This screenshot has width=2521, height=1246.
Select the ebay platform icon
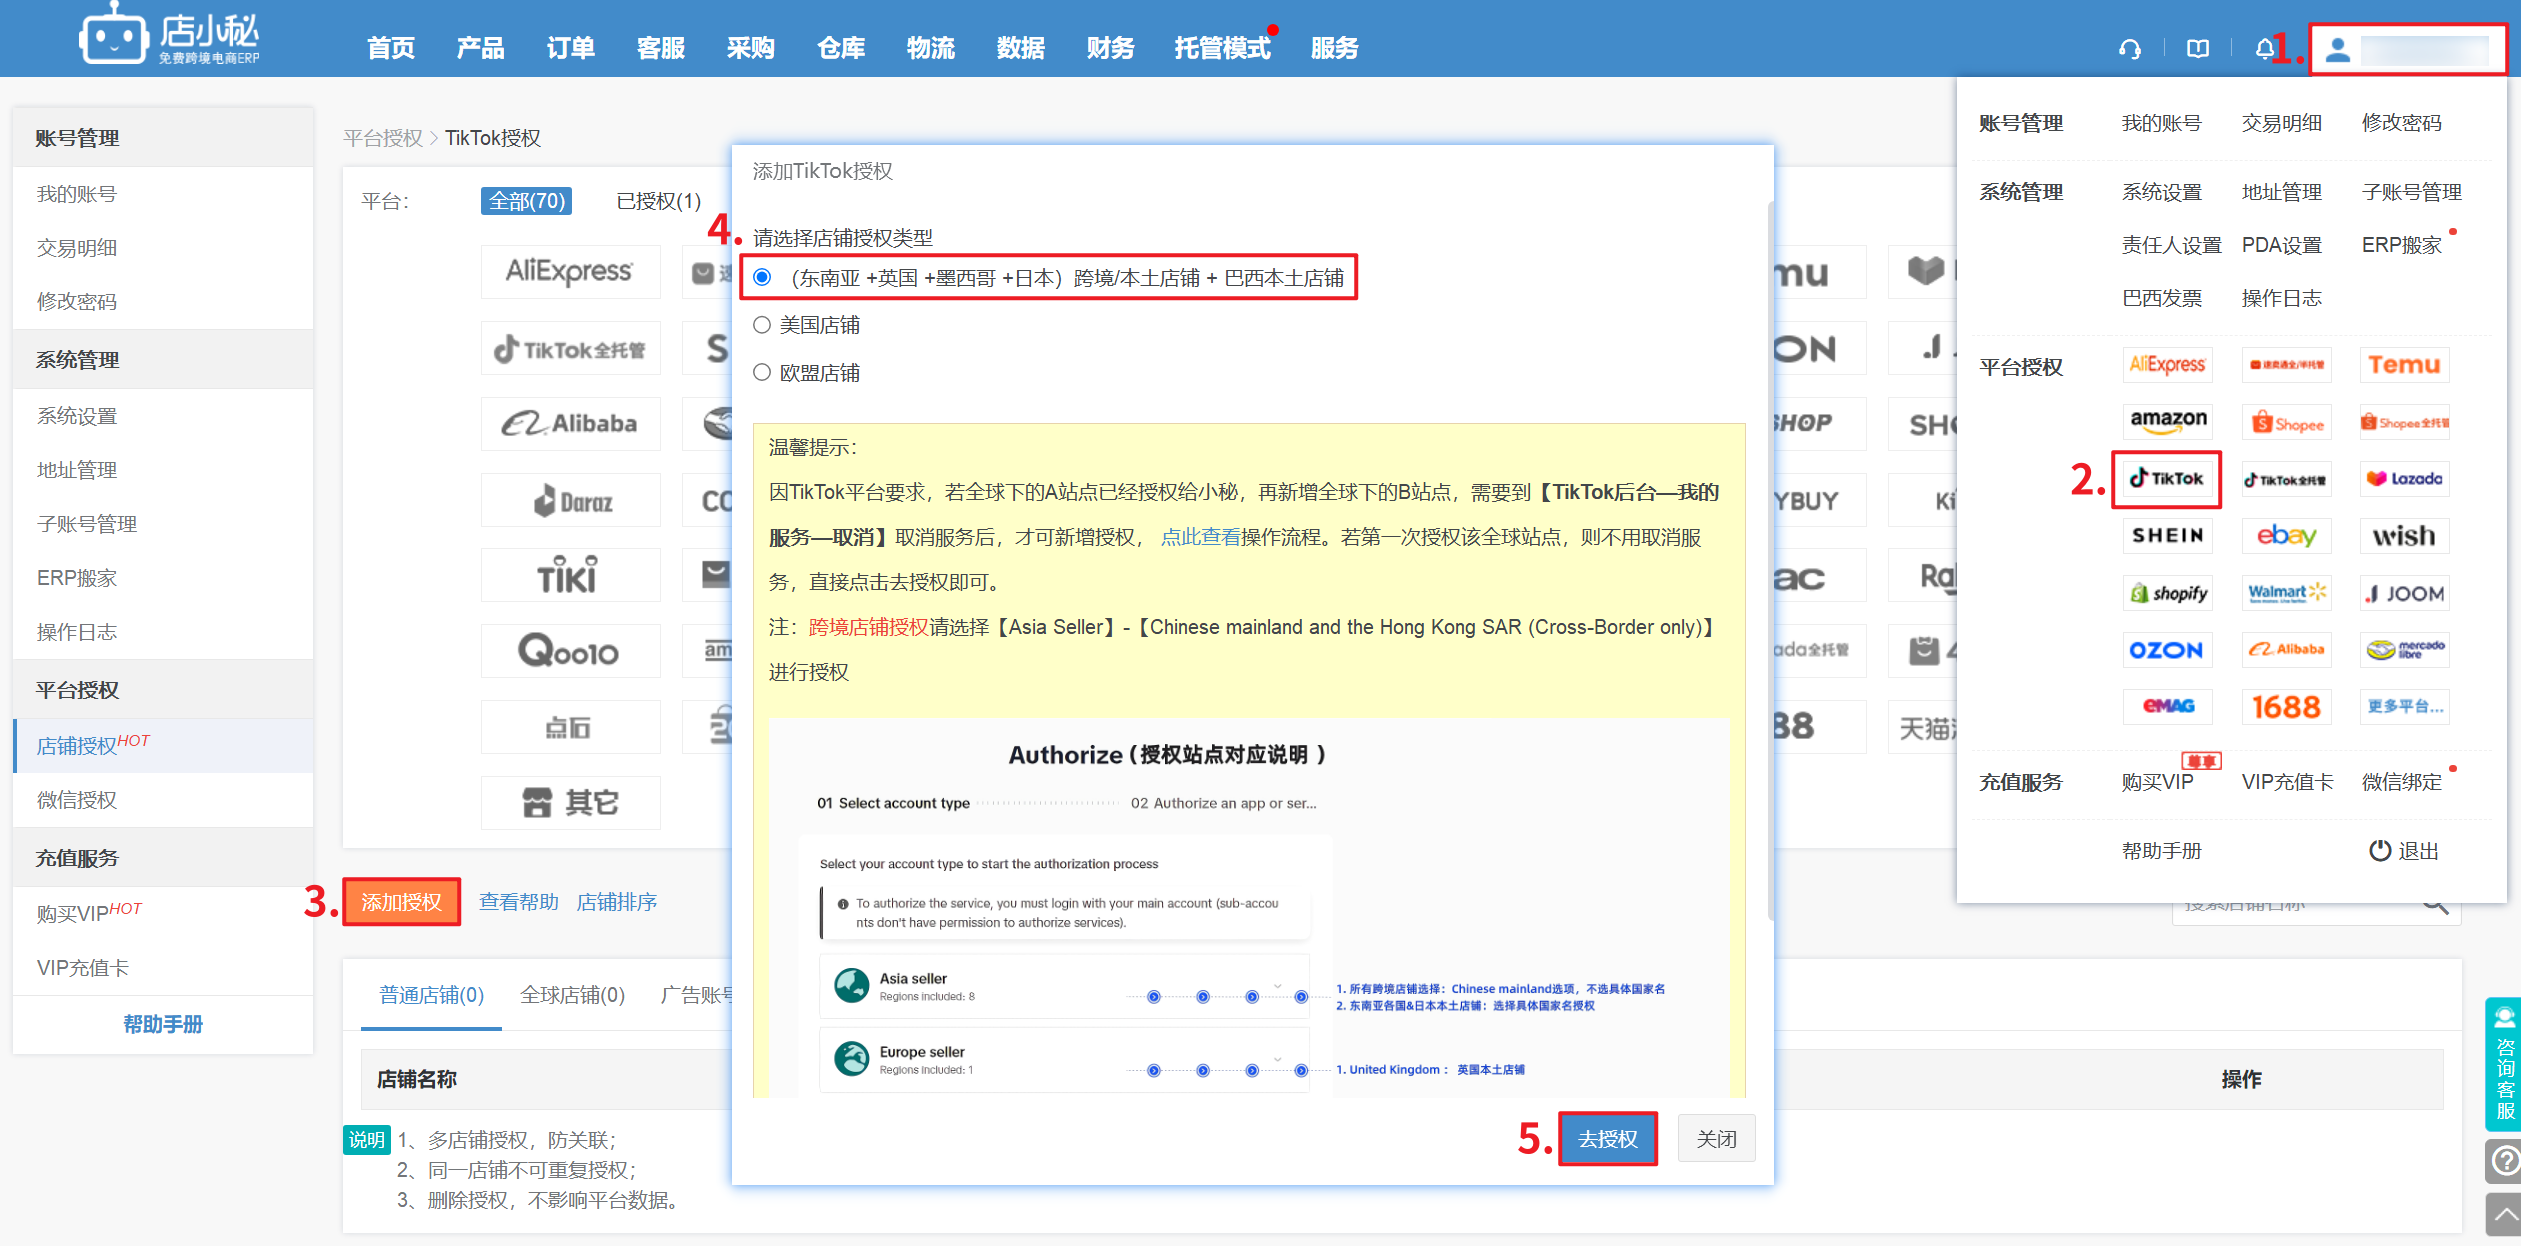[2286, 536]
